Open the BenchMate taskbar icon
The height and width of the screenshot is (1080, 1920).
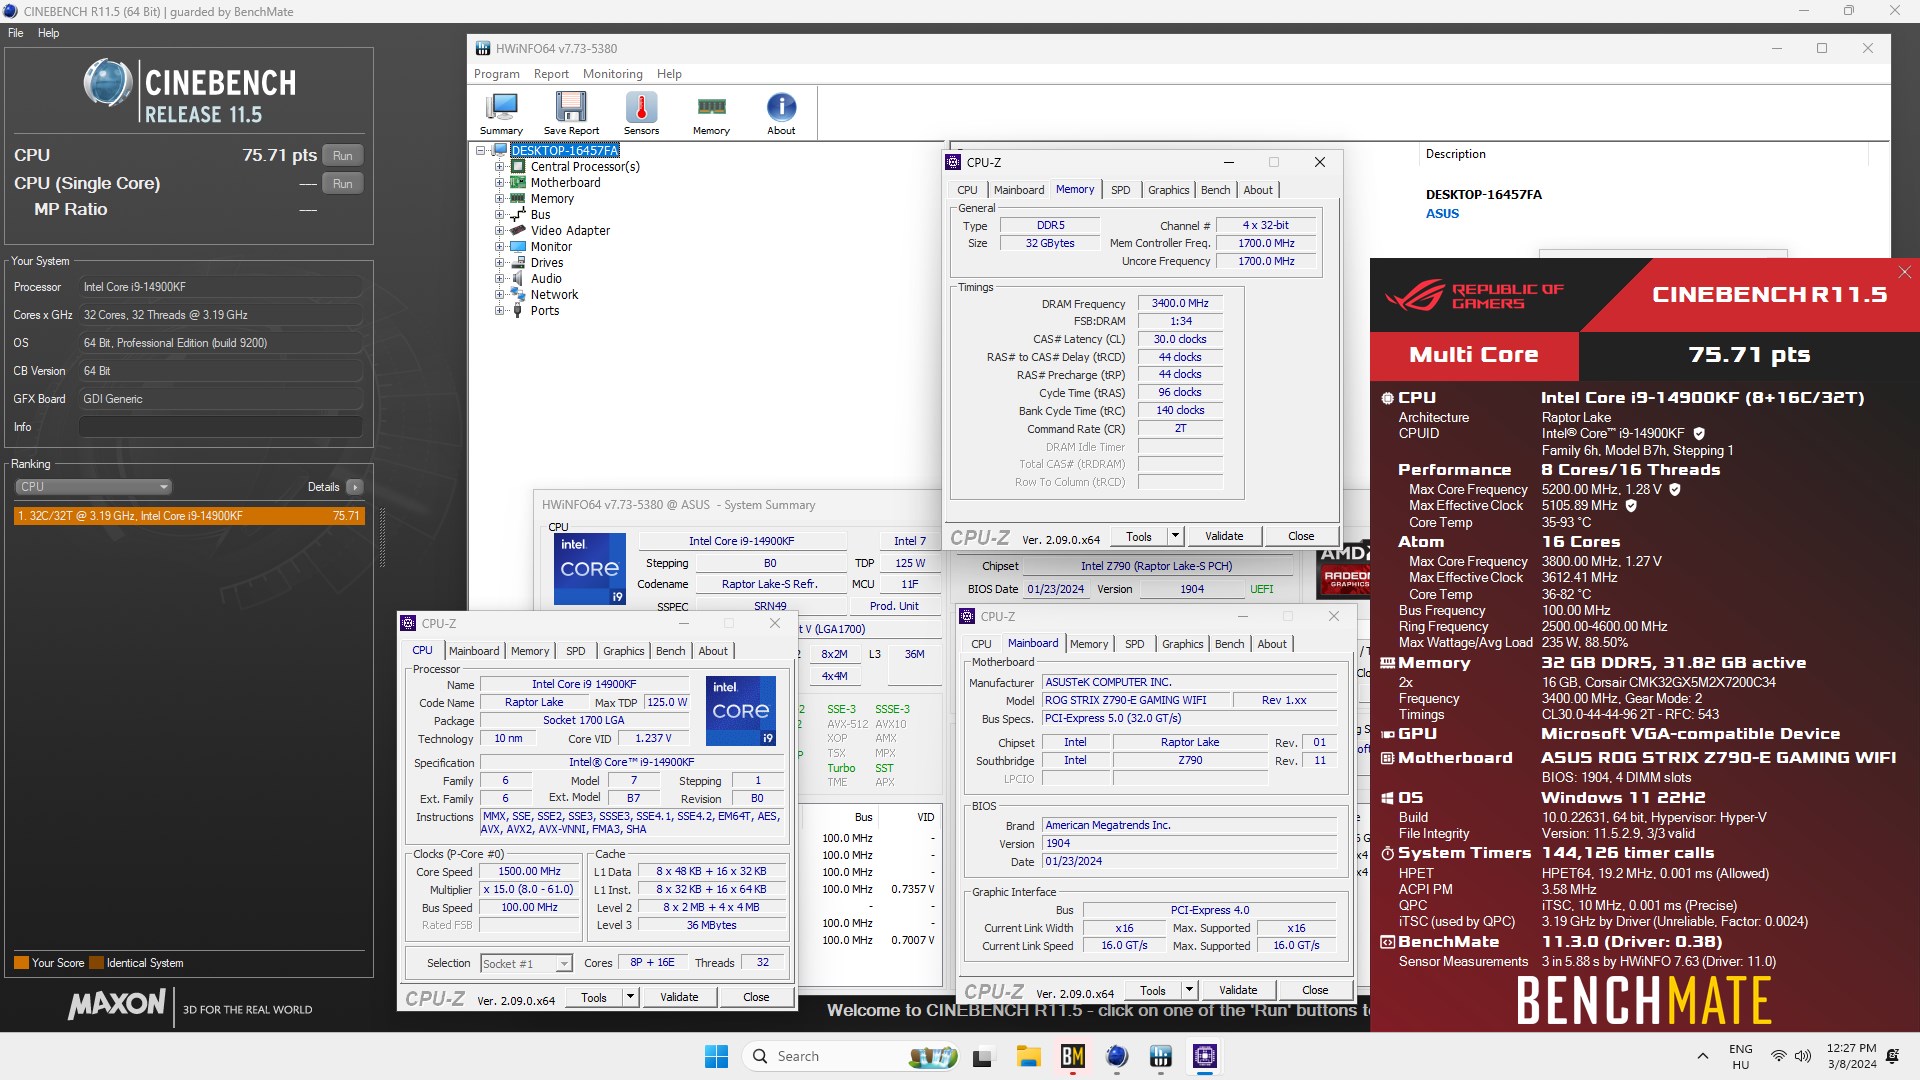click(x=1073, y=1056)
